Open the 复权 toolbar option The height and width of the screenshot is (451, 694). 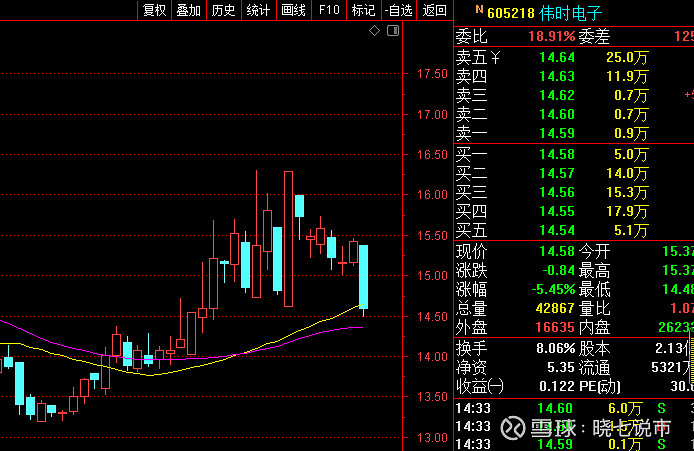(154, 10)
